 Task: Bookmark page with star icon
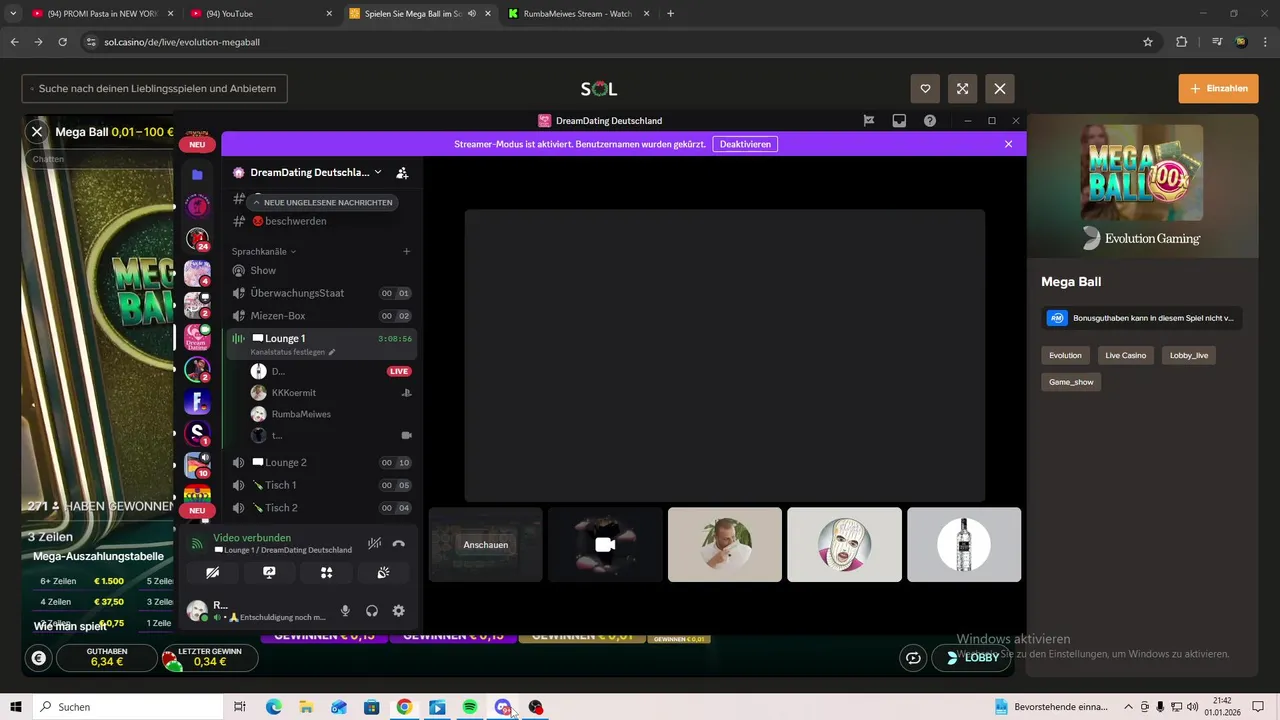[1148, 42]
